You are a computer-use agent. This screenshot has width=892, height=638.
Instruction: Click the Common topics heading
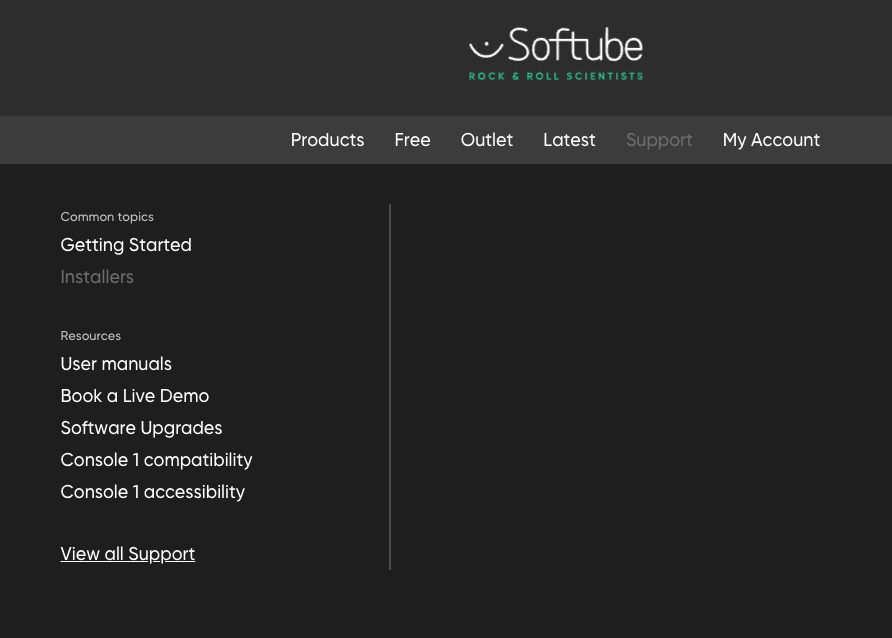107,217
